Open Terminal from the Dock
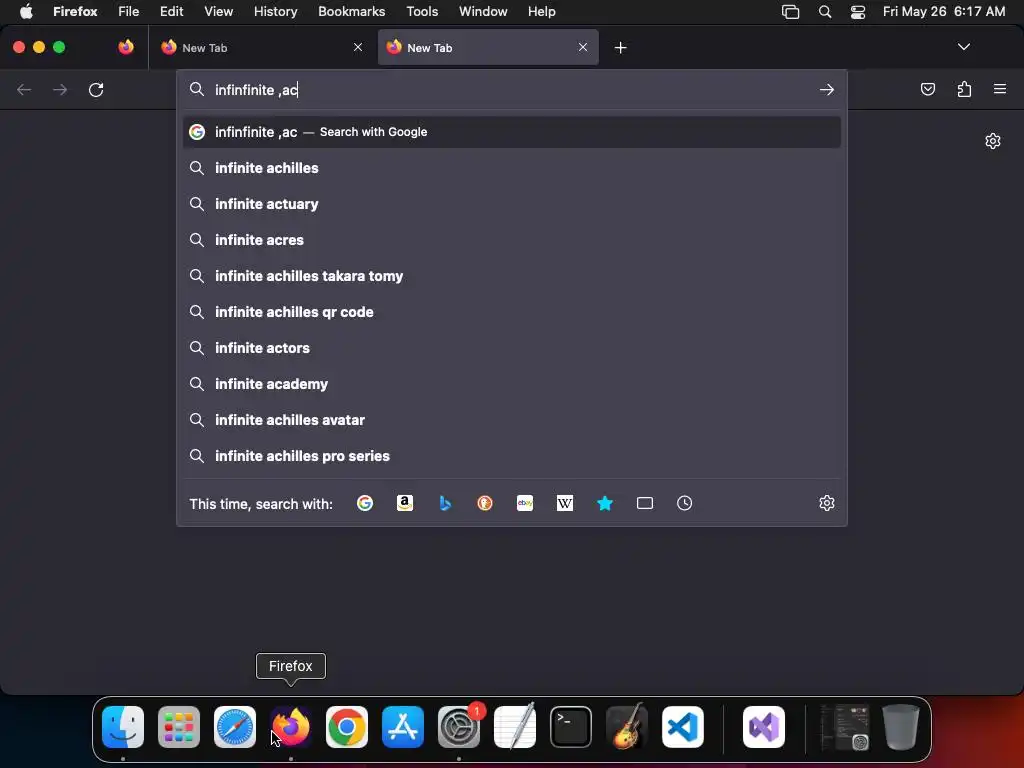Viewport: 1024px width, 768px height. [x=571, y=727]
